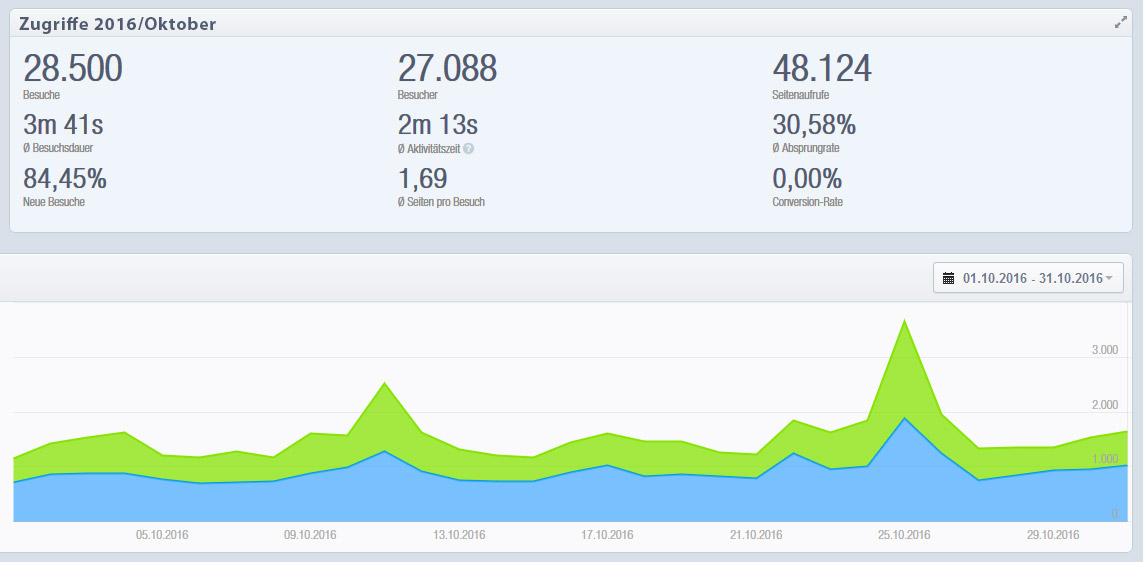Select the 01.10.2016 - 31.10.2016 date range text
Viewport: 1144px width, 562px height.
coord(1032,278)
